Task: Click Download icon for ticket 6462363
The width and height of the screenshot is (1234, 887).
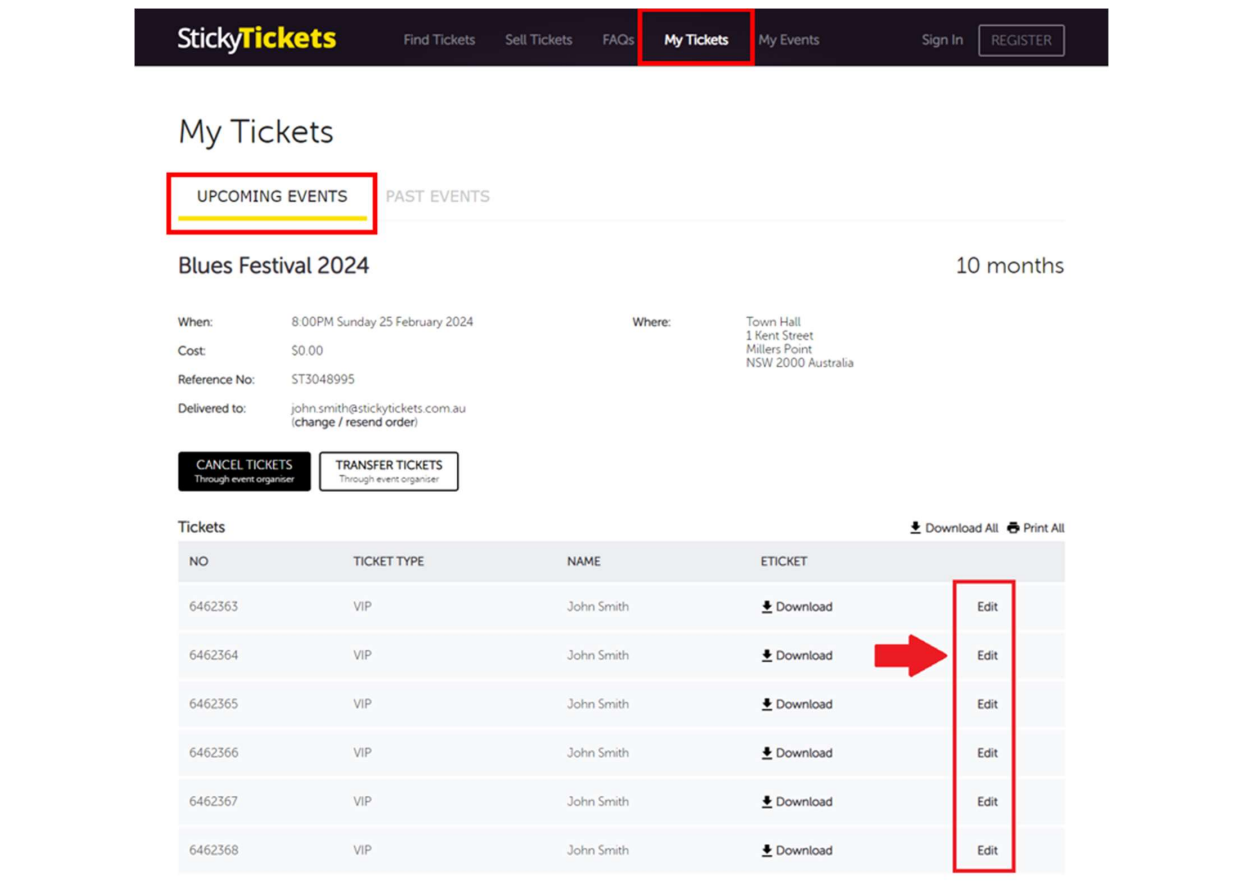Action: (767, 606)
